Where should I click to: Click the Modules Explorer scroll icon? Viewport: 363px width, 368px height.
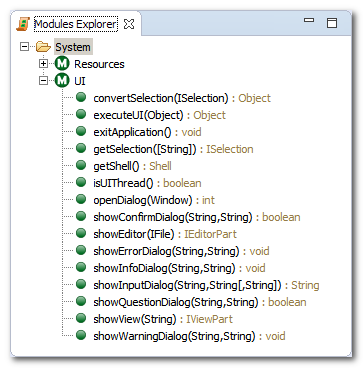pyautogui.click(x=23, y=24)
